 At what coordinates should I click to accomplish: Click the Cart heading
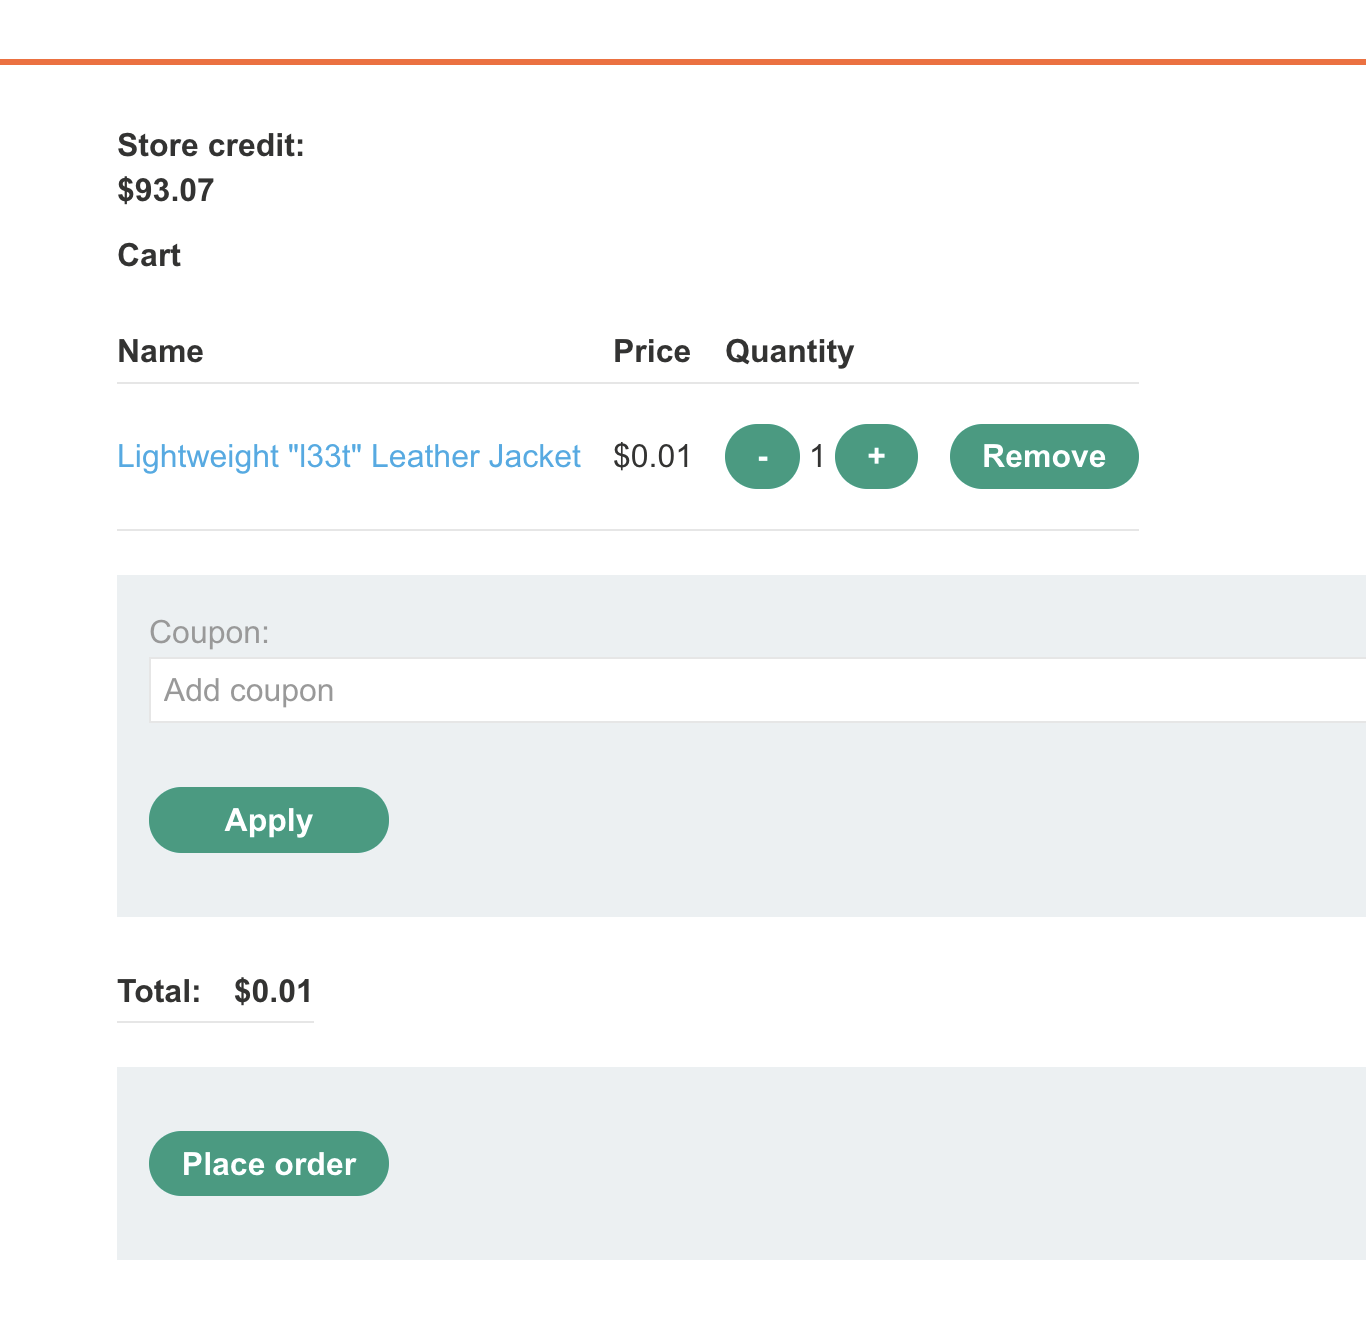tap(149, 256)
